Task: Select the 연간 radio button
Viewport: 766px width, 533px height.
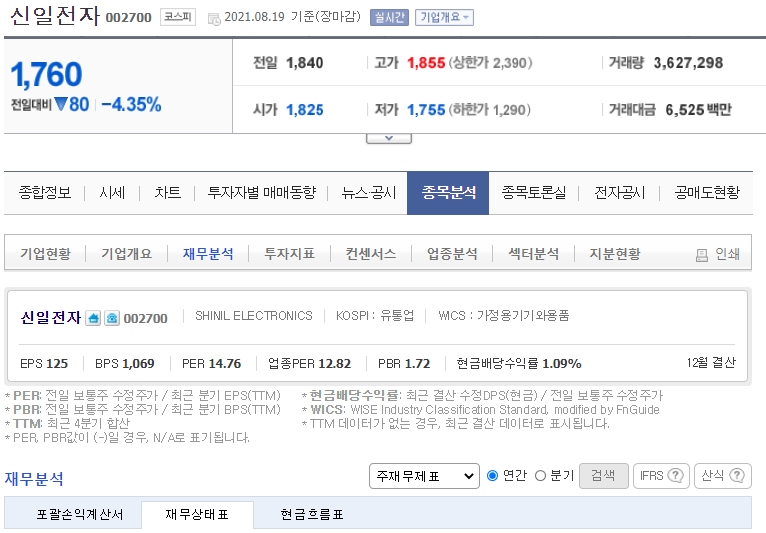Action: pos(492,475)
